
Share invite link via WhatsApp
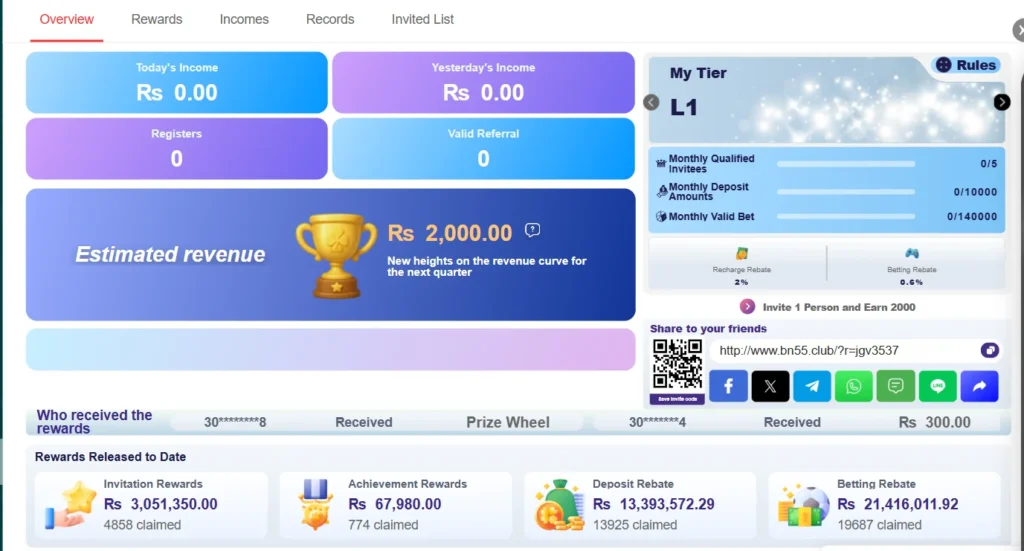pyautogui.click(x=854, y=386)
